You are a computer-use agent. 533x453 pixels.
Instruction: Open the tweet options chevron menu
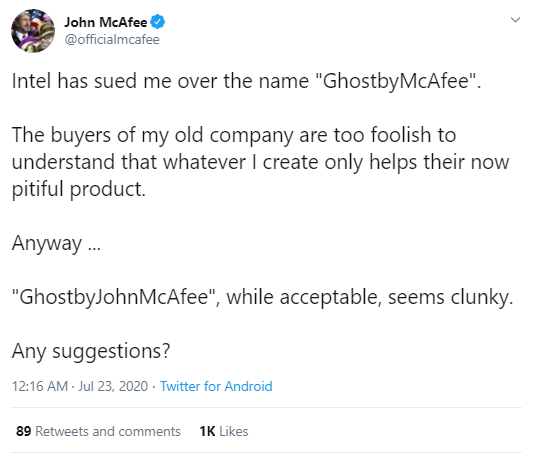click(x=515, y=20)
